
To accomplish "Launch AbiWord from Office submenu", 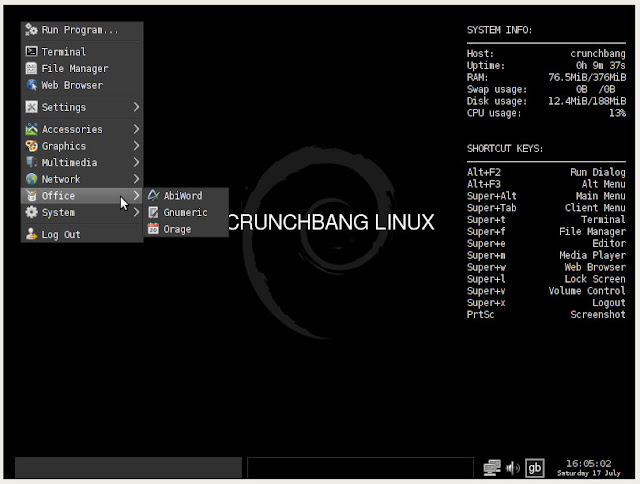I will coord(186,195).
